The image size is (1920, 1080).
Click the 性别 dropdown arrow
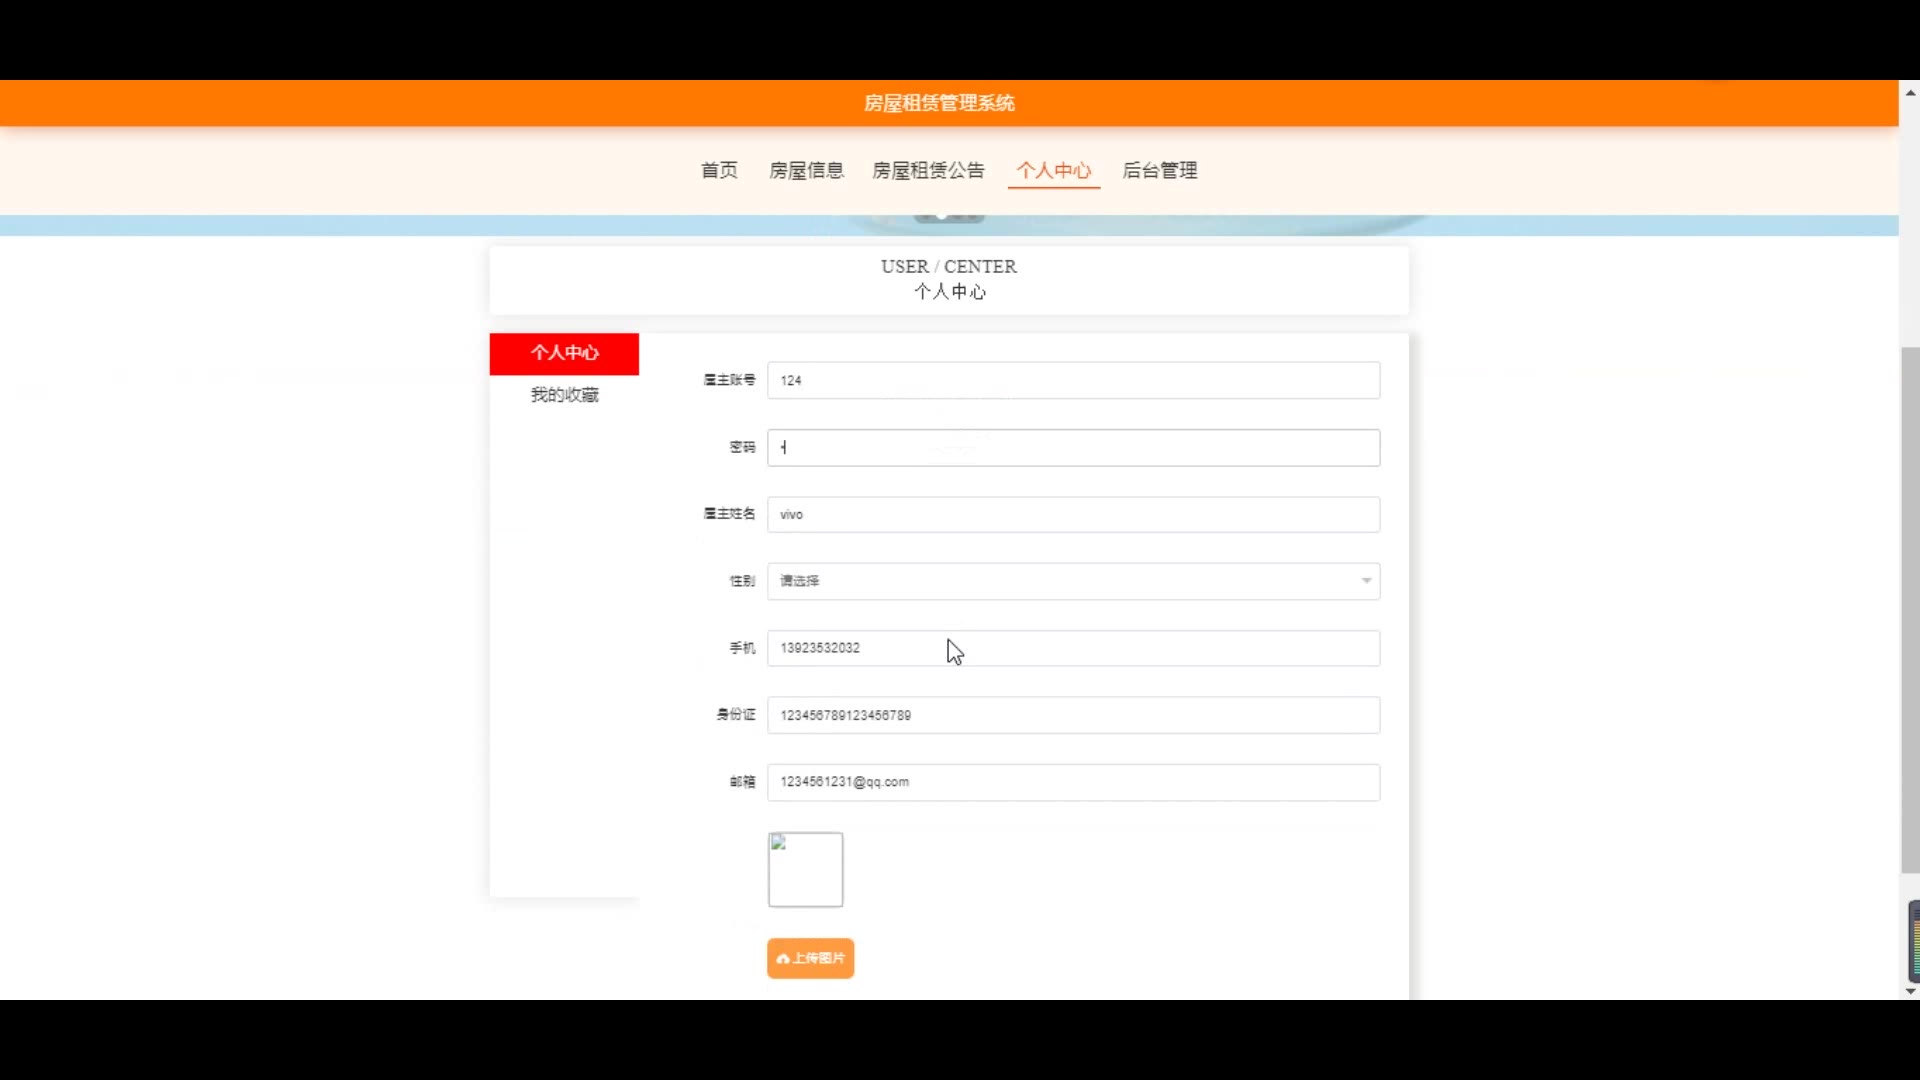pos(1366,581)
